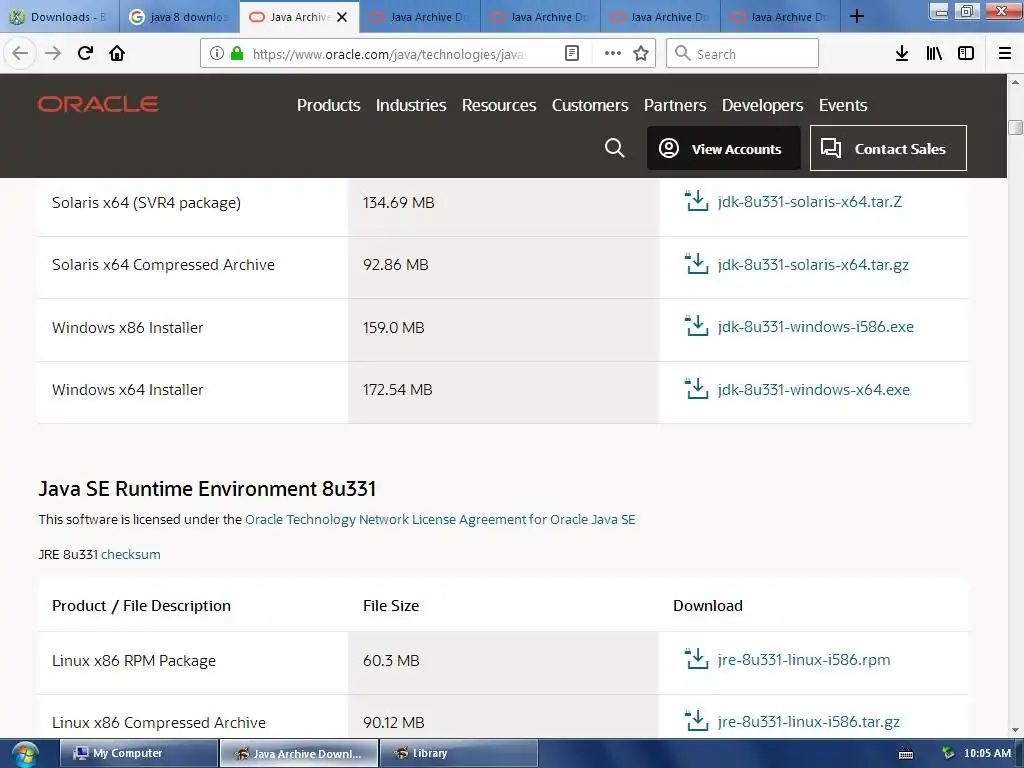Switch to Library window in taskbar
The width and height of the screenshot is (1024, 768).
(458, 753)
